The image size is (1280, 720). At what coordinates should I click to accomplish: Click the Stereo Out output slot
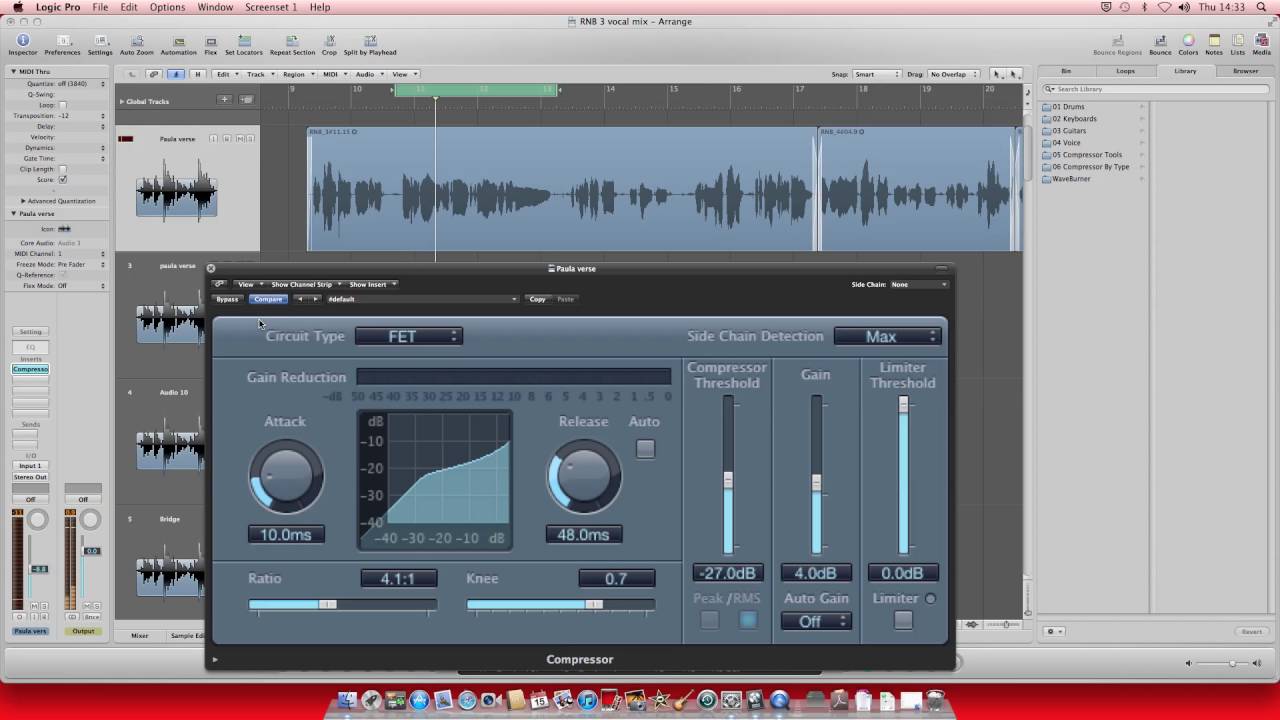pos(30,477)
